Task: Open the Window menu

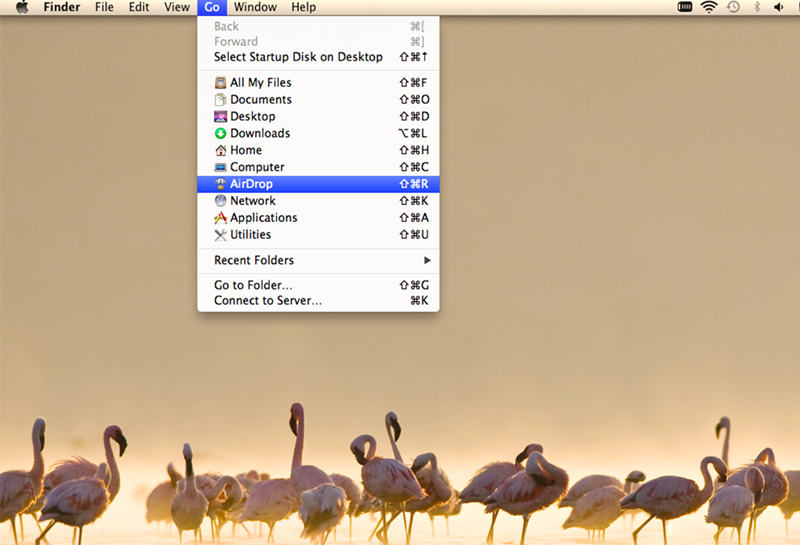Action: pos(255,7)
